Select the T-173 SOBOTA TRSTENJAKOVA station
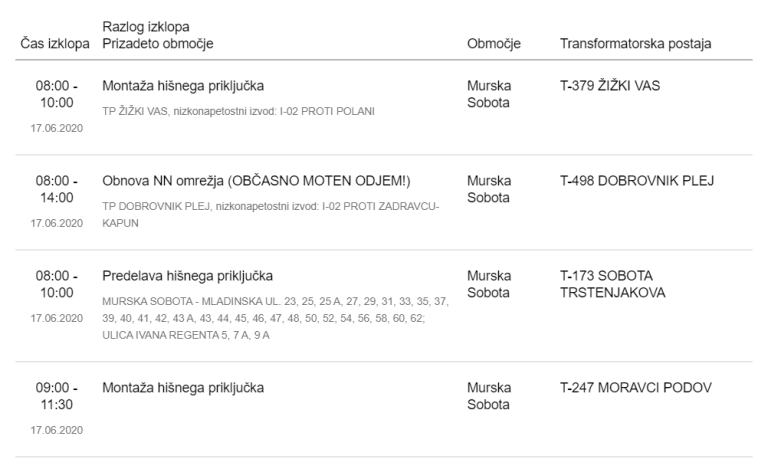The image size is (768, 469). 612,284
